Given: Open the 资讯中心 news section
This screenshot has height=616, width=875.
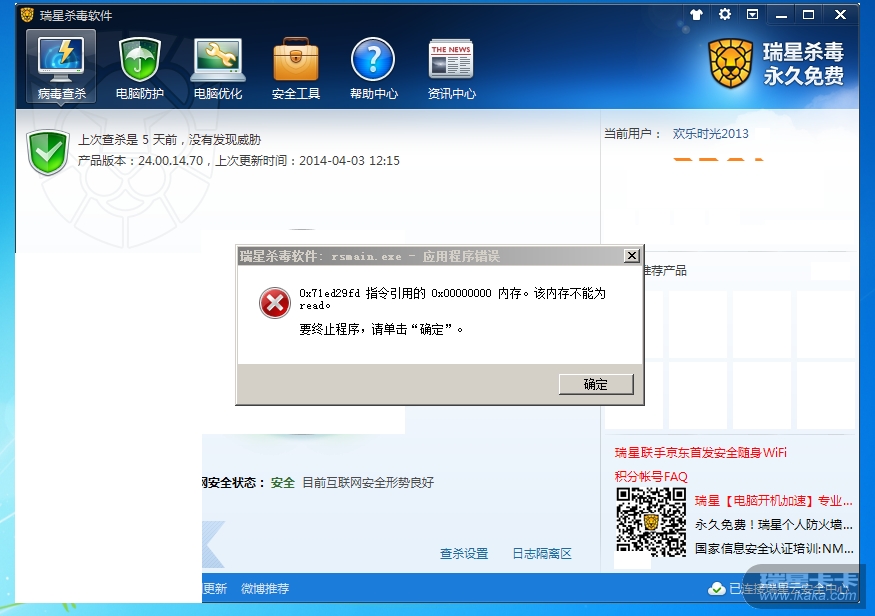Looking at the screenshot, I should [x=451, y=67].
